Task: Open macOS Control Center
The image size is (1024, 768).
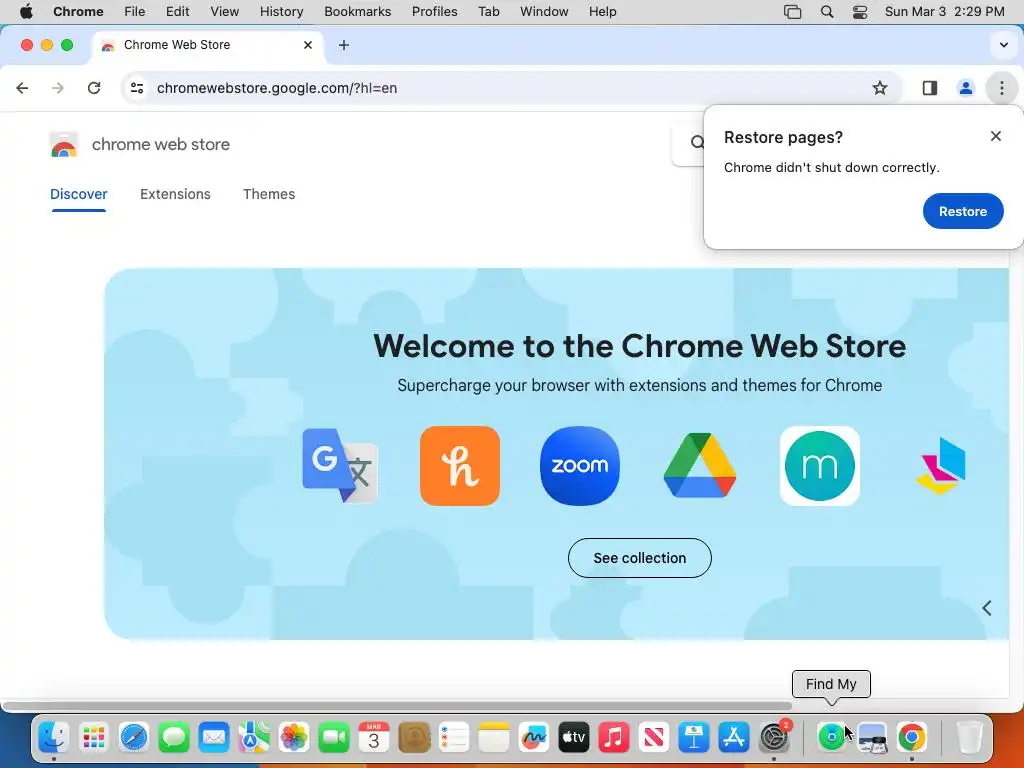Action: point(860,12)
